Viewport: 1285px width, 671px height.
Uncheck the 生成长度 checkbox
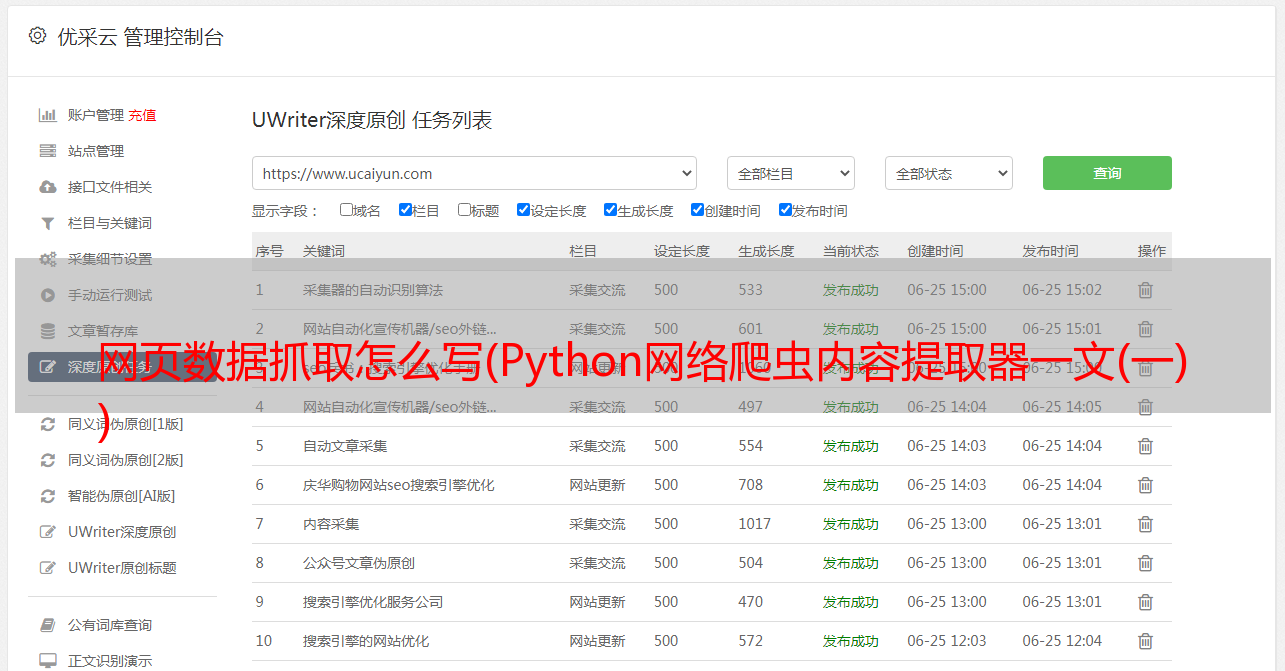[610, 210]
